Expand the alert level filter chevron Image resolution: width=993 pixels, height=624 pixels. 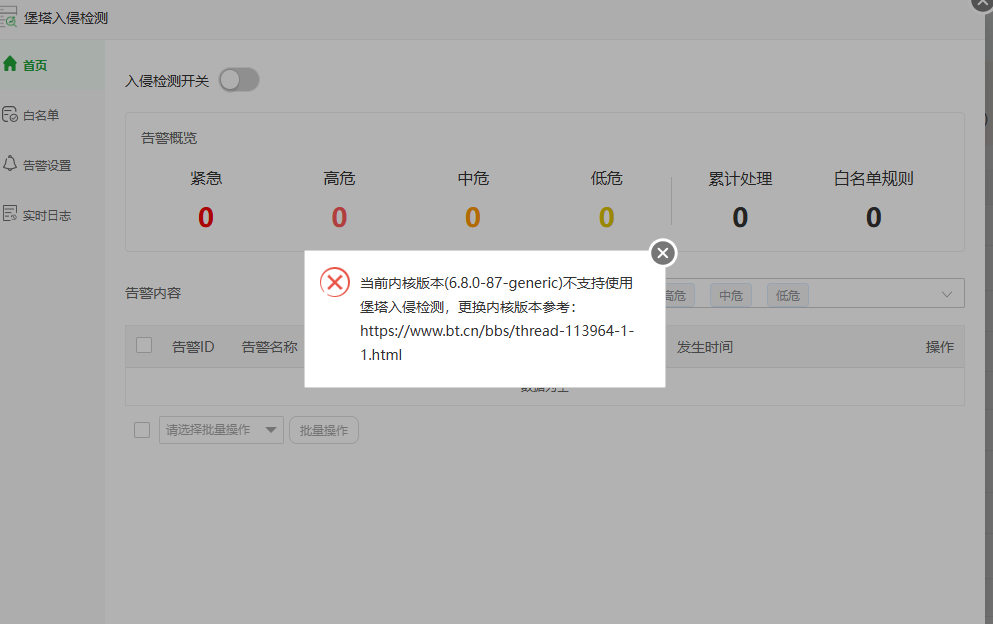coord(947,295)
